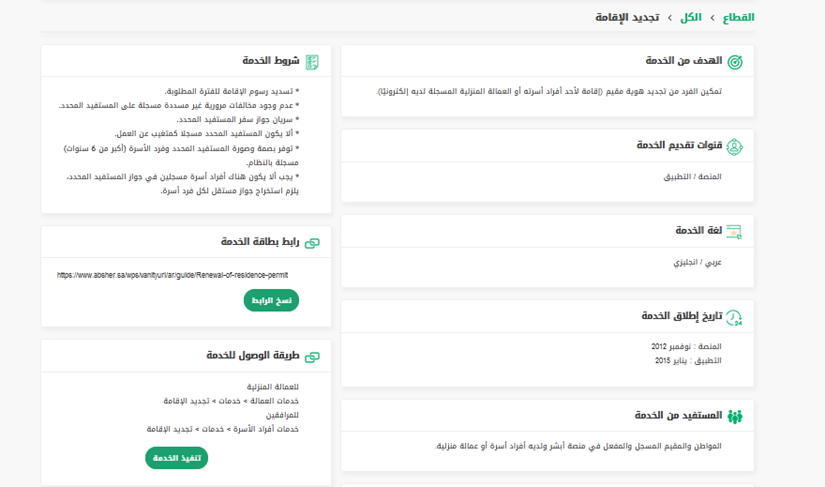Click the people icon beside المستفيد من الخدمة
Screen dimensions: 825x487
[735, 416]
